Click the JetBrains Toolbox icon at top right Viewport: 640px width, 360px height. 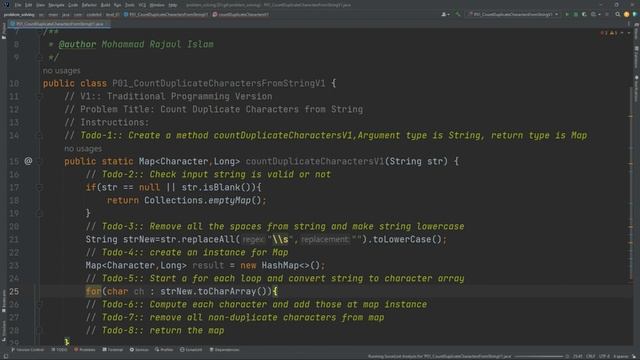(635, 14)
